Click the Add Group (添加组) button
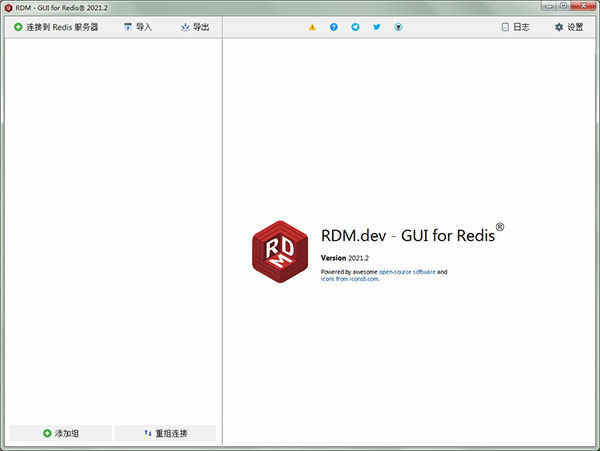This screenshot has width=600, height=451. coord(61,433)
